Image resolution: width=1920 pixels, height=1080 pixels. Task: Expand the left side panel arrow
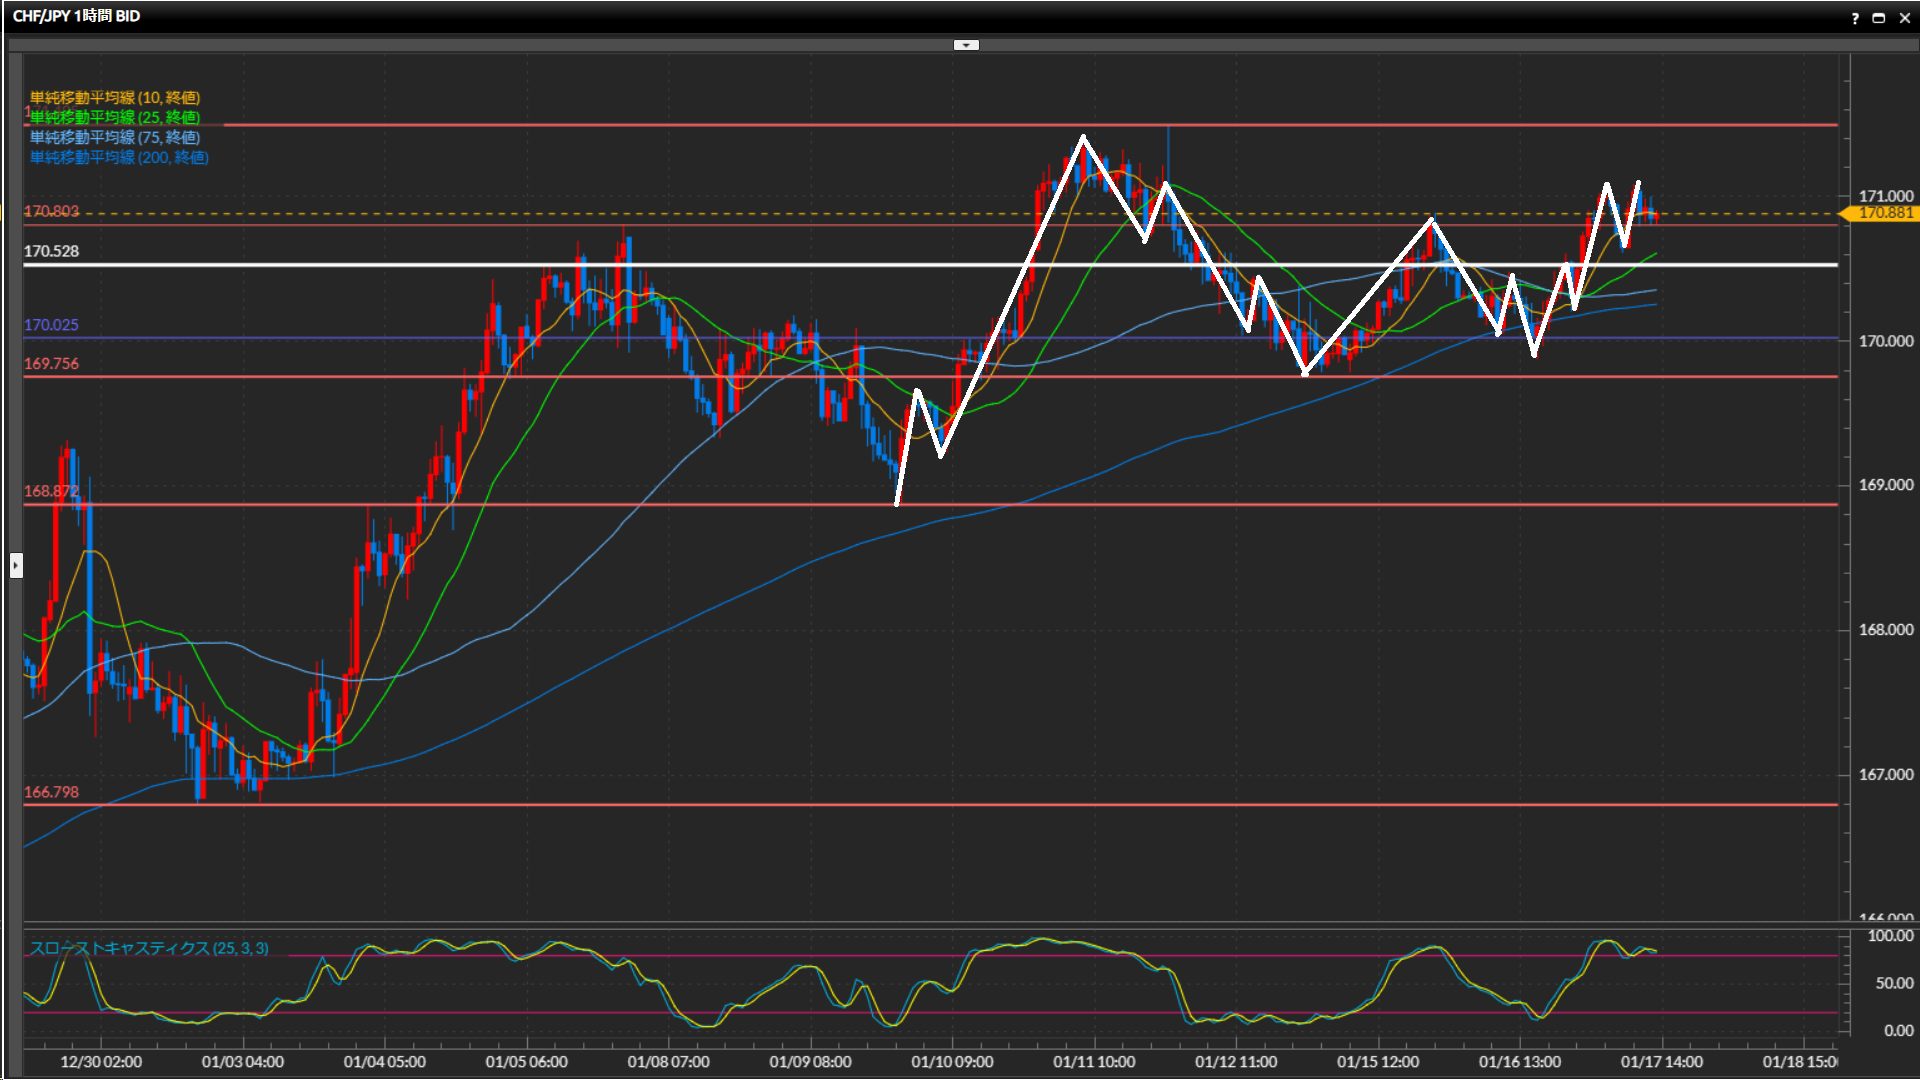point(16,566)
